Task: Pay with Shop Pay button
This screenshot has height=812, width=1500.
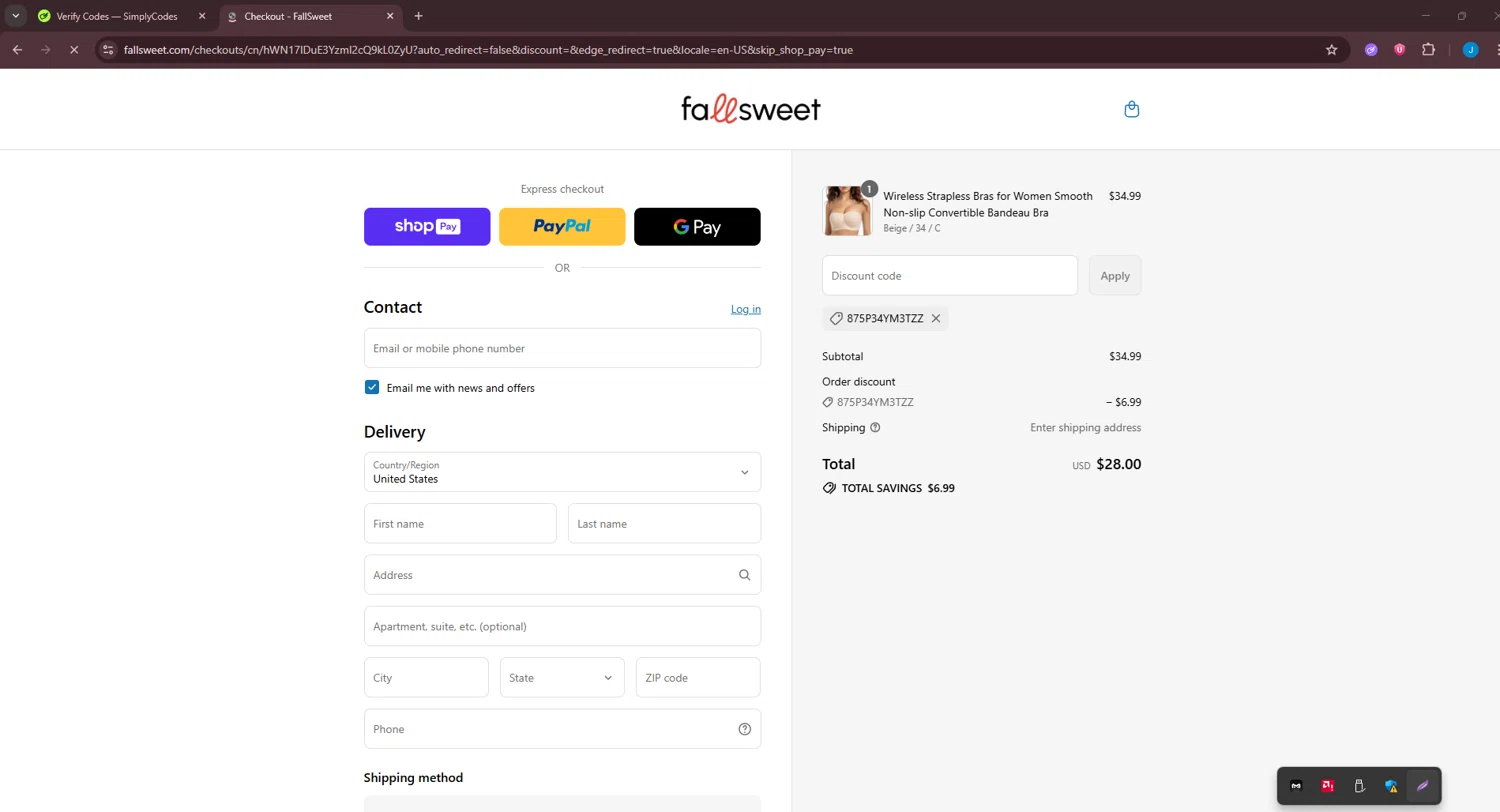Action: point(427,227)
